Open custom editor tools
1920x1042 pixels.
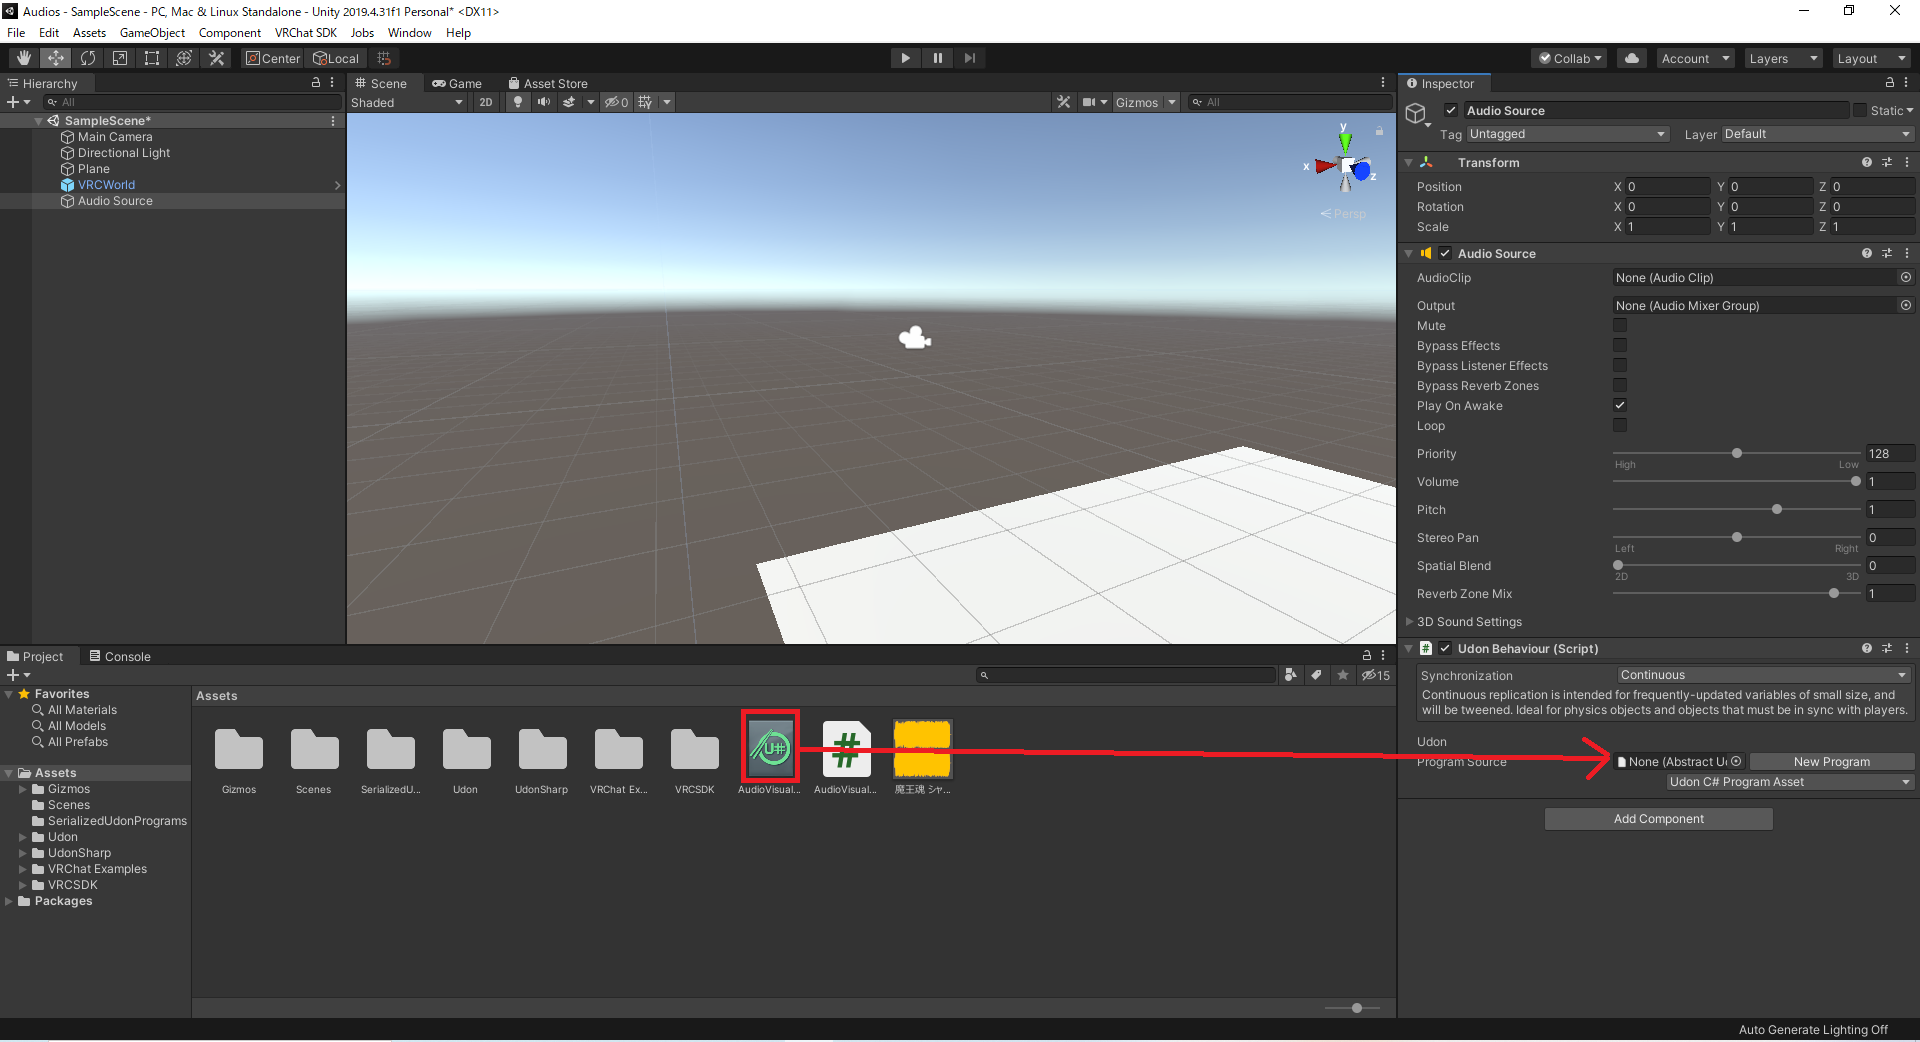point(216,58)
